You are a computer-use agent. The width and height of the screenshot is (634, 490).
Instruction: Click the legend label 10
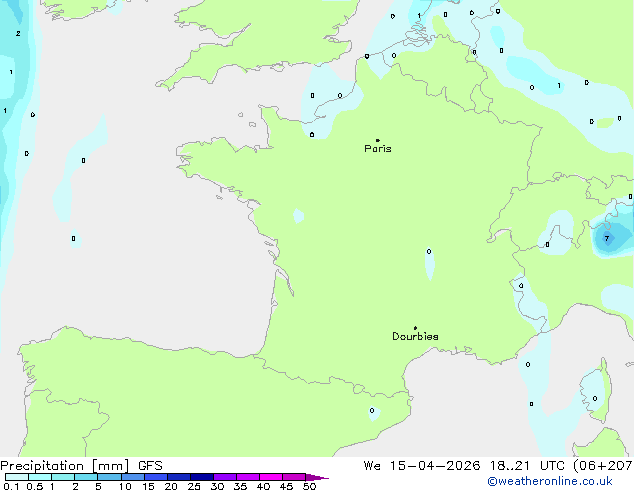tap(125, 486)
